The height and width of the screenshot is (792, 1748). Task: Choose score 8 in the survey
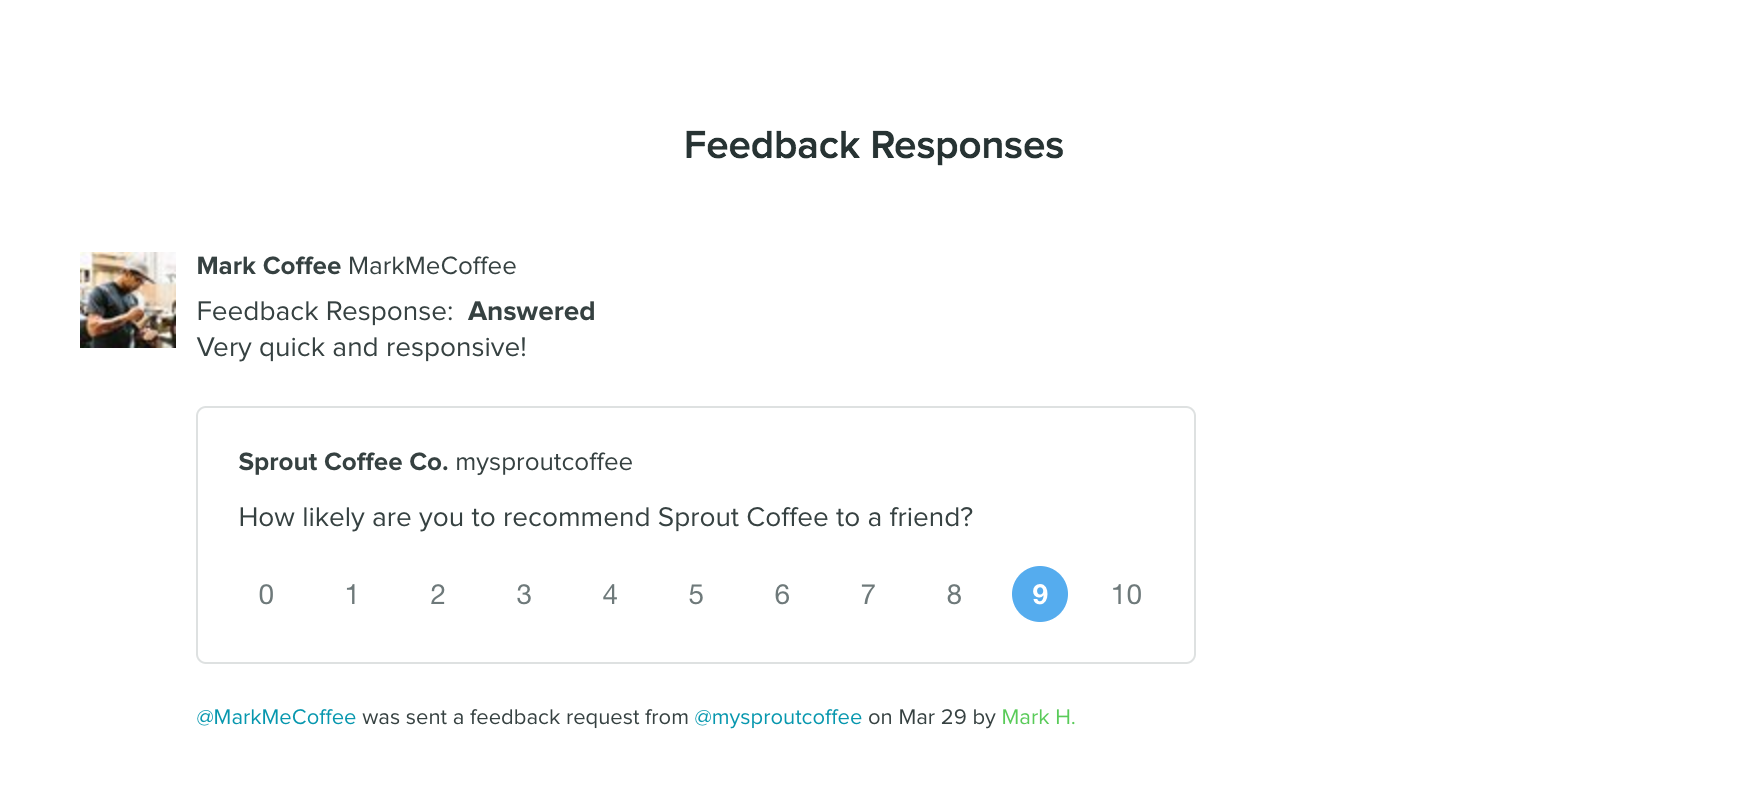click(954, 594)
